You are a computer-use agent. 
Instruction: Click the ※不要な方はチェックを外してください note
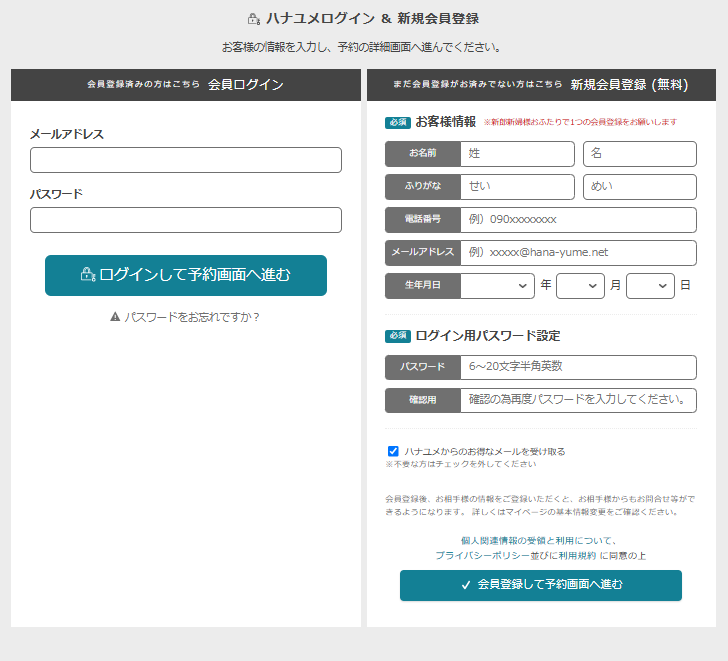tap(461, 464)
